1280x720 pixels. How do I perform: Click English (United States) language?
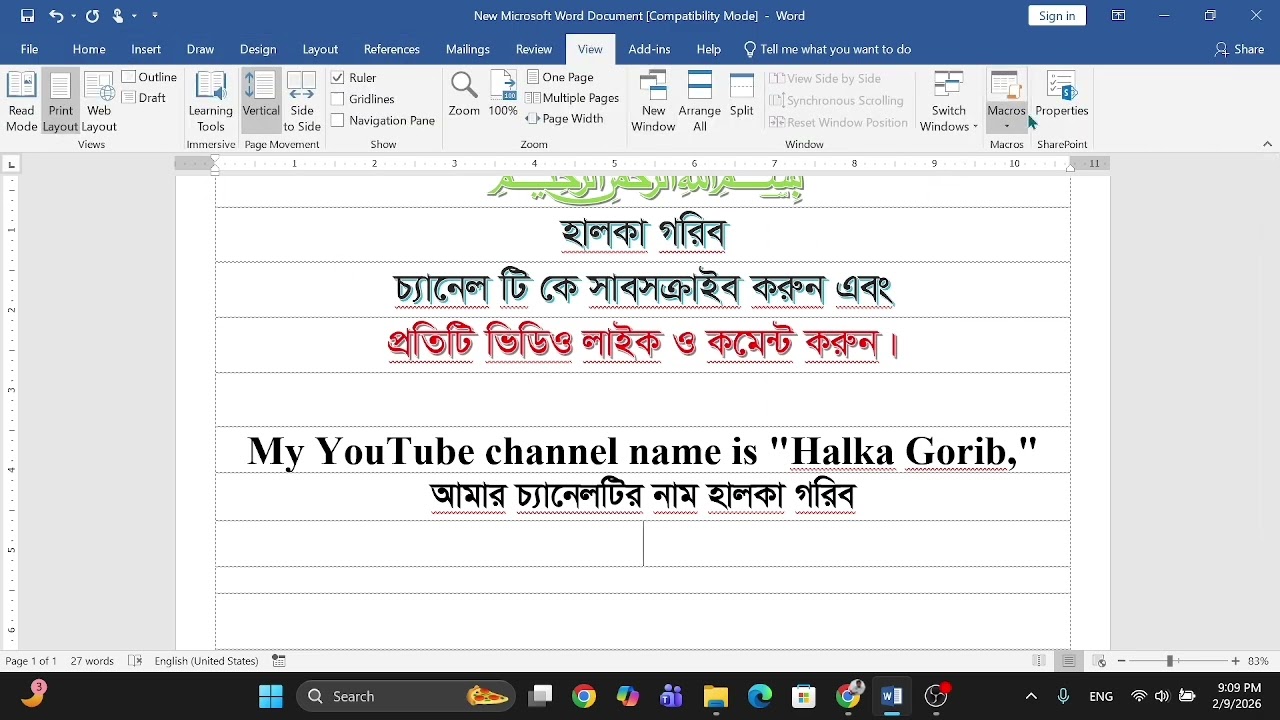coord(206,661)
